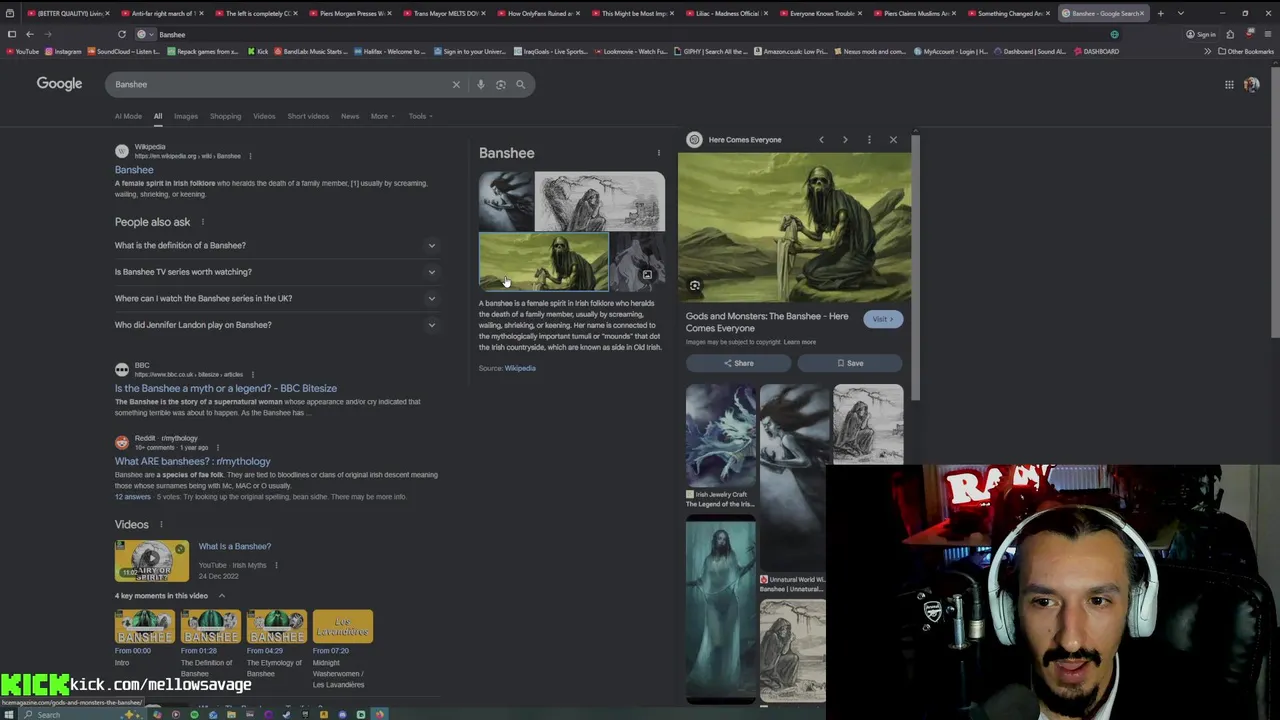
Task: Search inside image using Lens overlay icon
Action: pyautogui.click(x=695, y=285)
